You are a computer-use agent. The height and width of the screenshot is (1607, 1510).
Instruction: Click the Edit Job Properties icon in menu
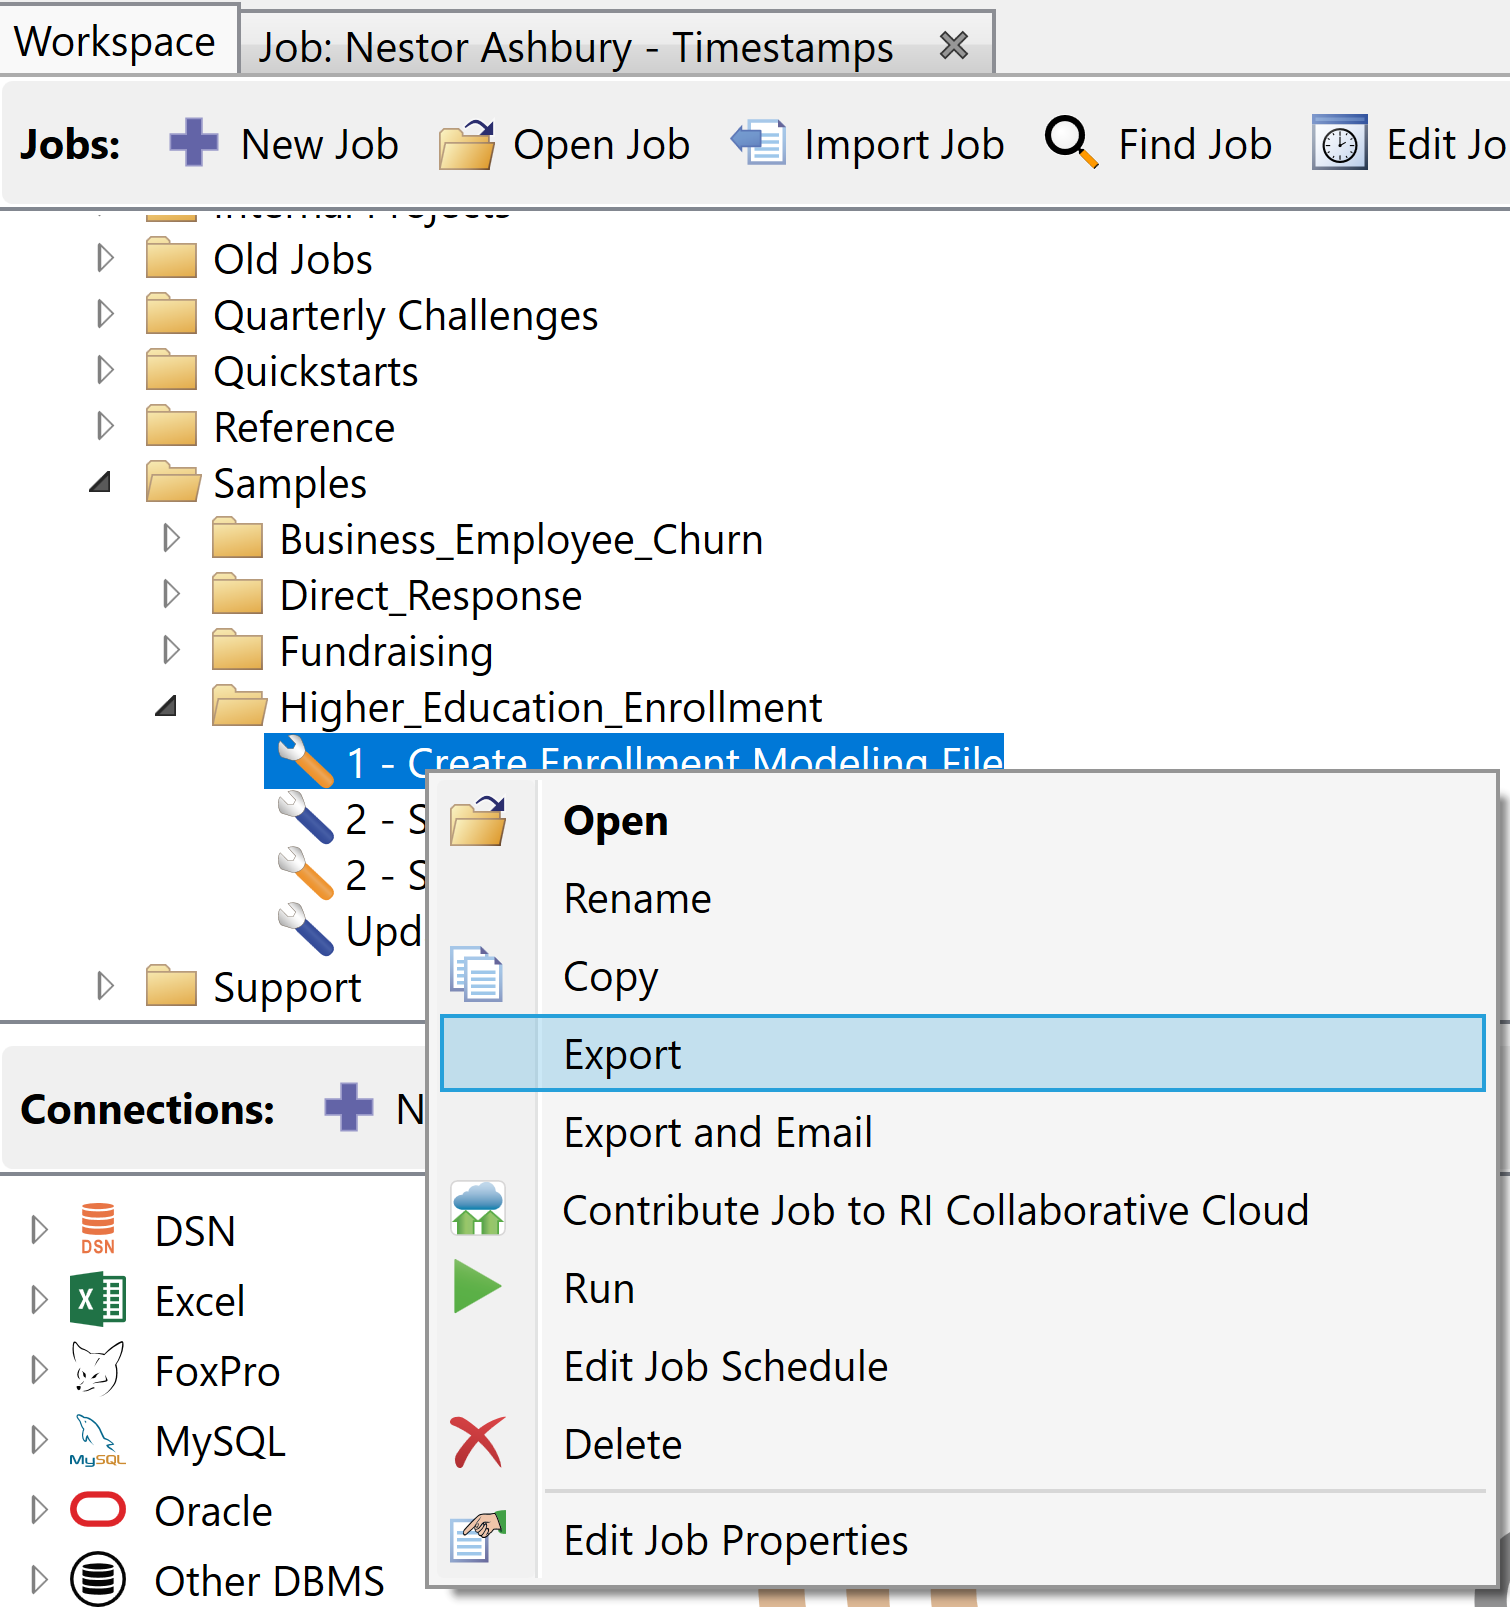click(478, 1536)
